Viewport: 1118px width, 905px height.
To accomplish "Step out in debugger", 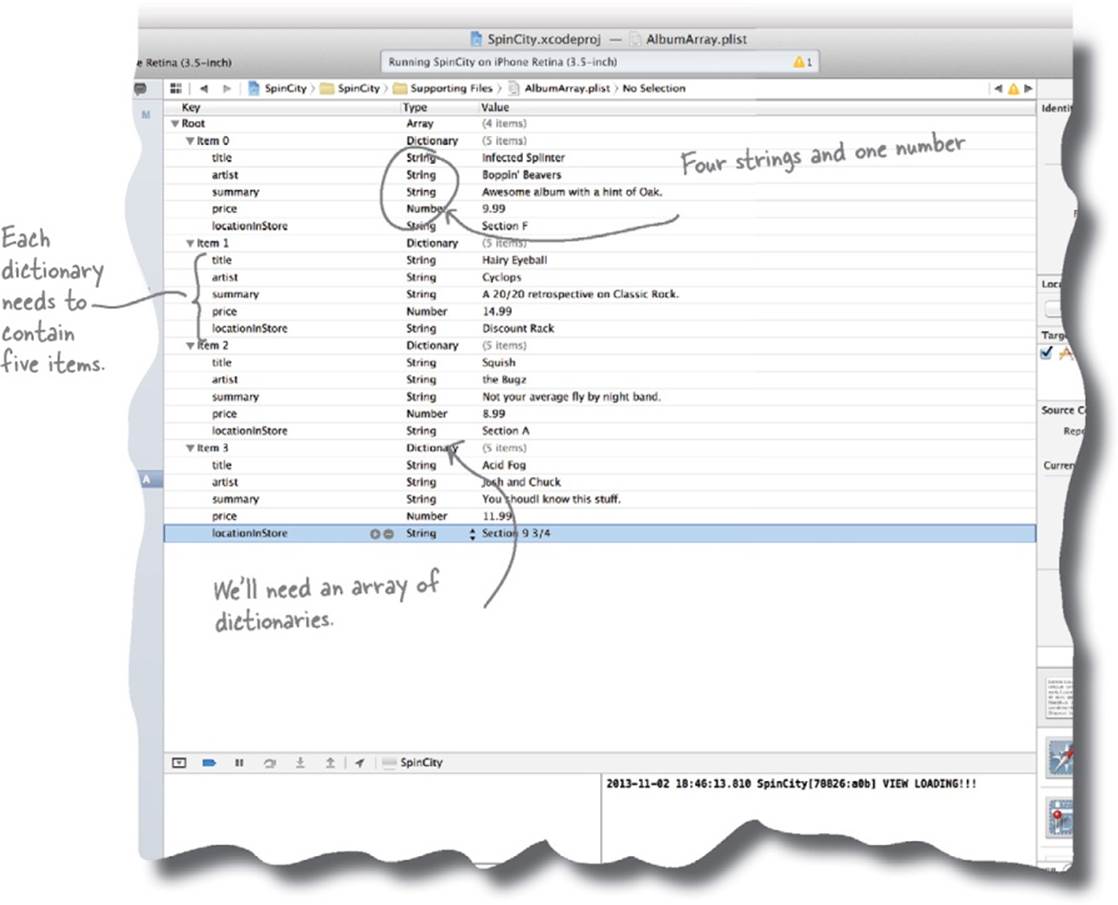I will [x=330, y=762].
